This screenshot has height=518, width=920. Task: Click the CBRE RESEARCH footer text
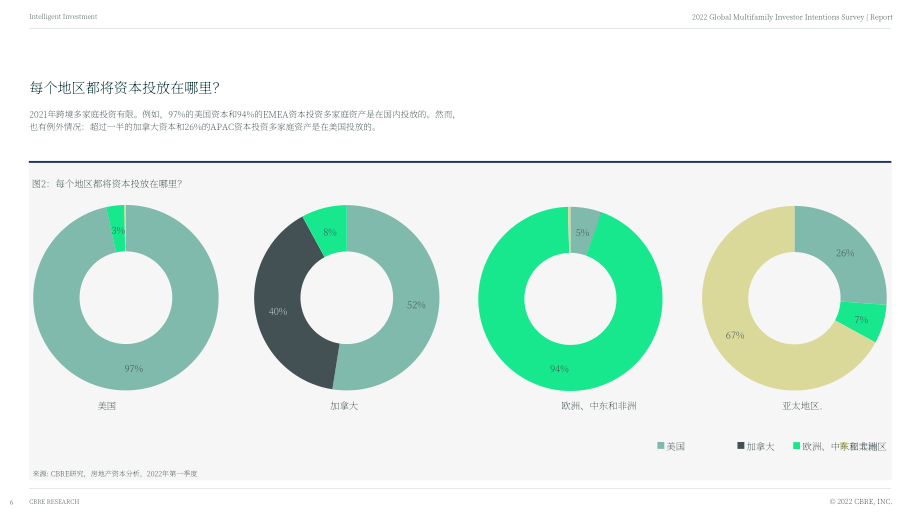coord(54,502)
